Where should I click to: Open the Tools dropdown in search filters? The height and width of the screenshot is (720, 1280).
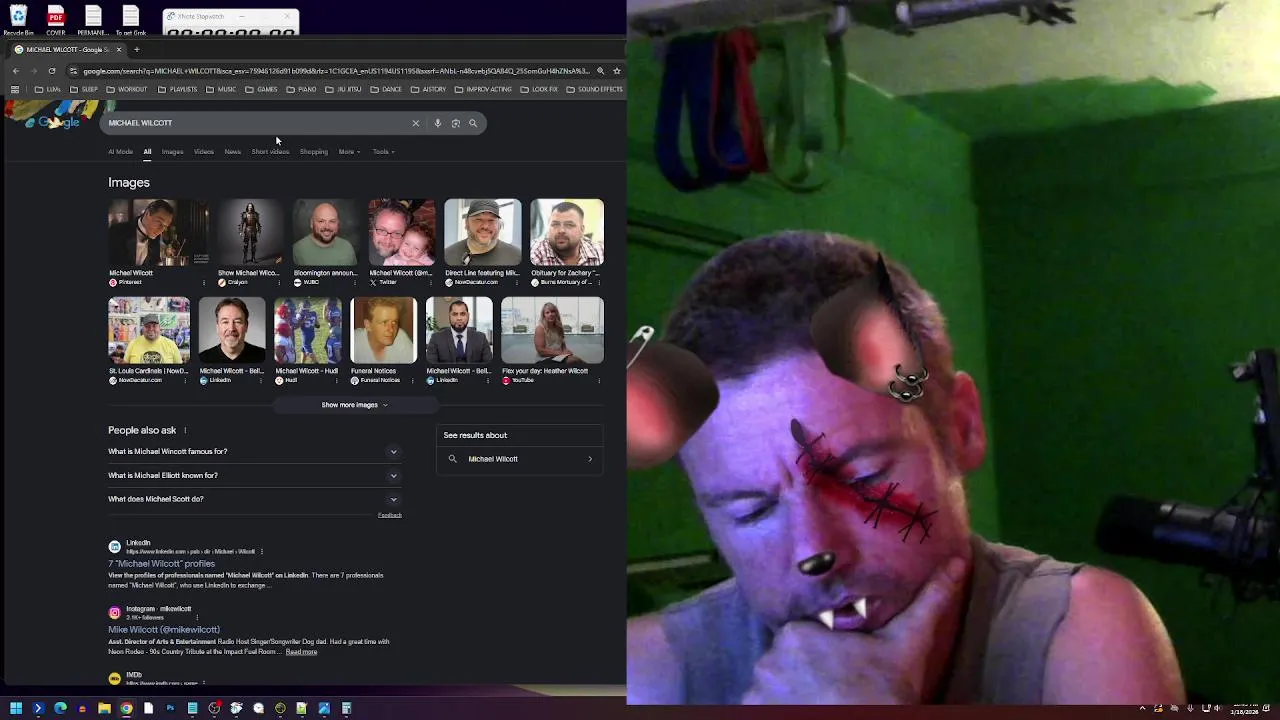[383, 152]
